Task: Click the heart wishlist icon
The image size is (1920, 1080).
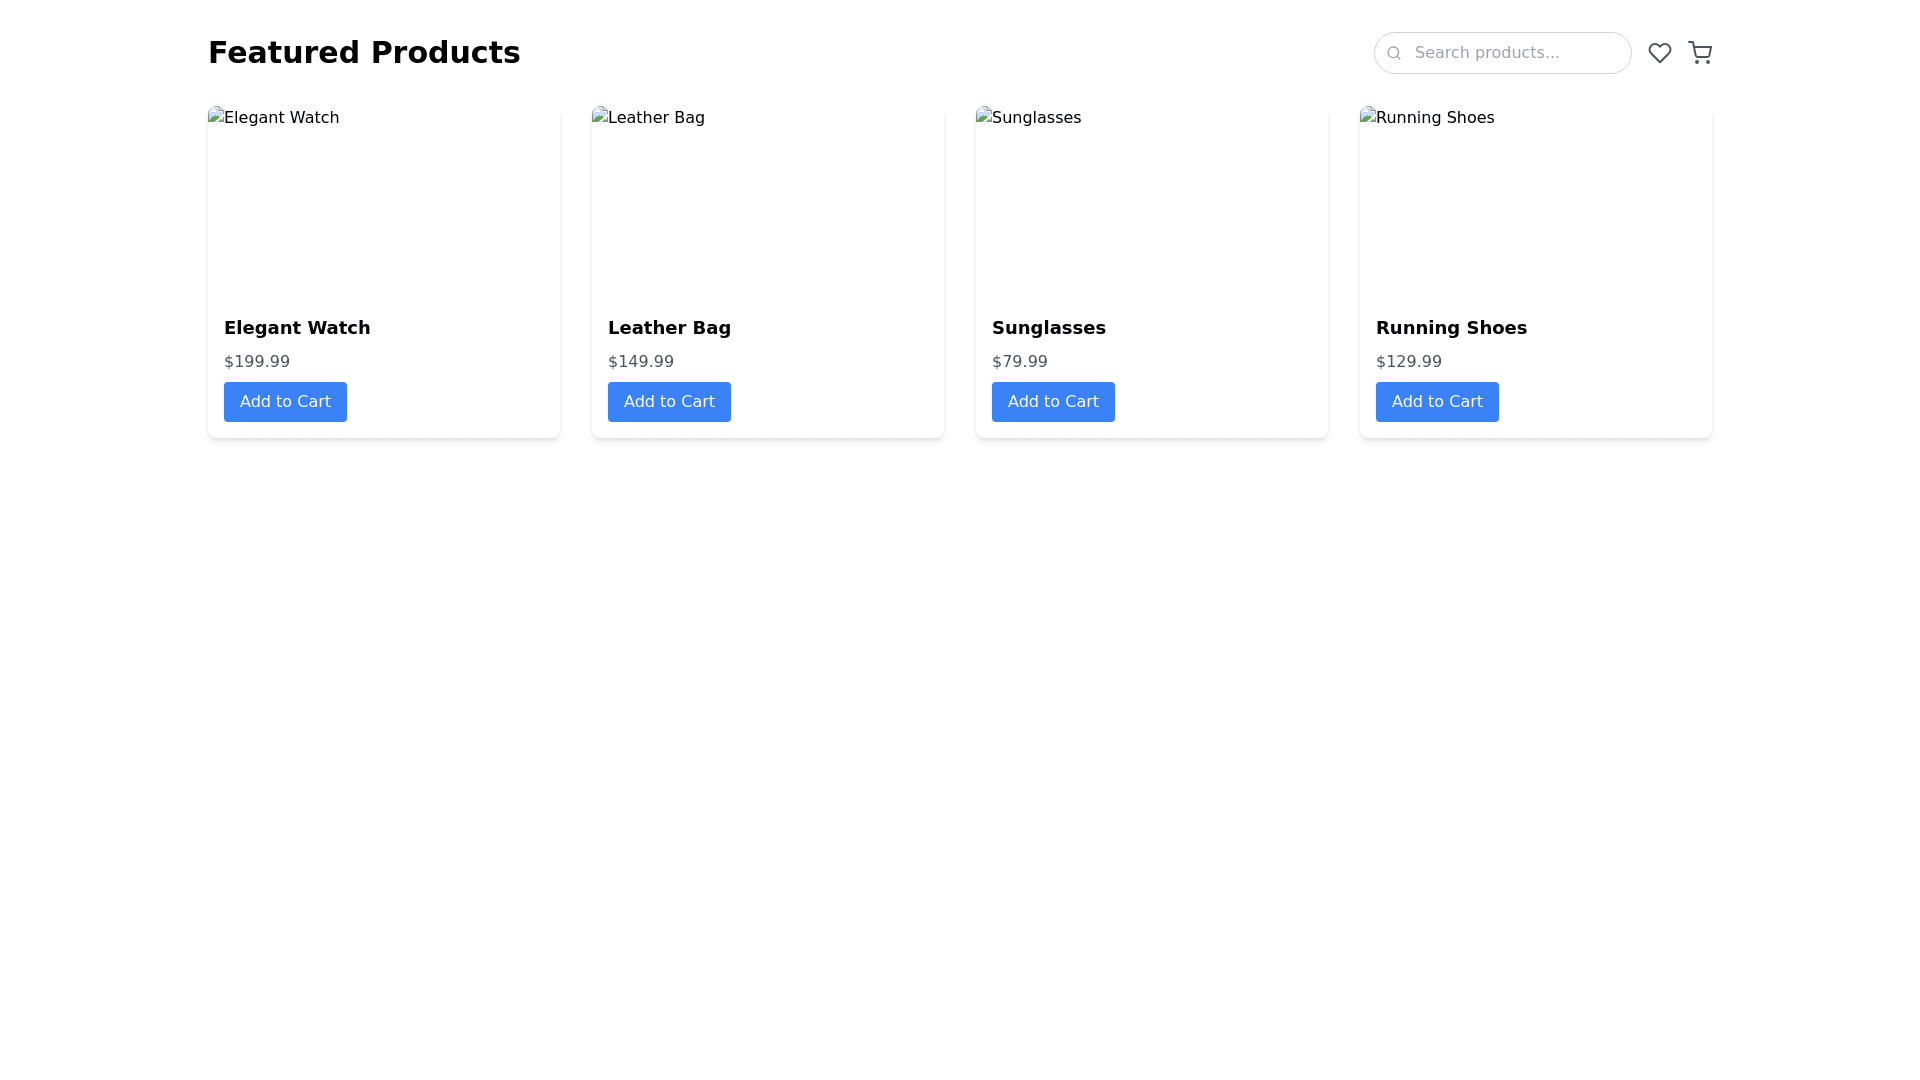Action: 1659,53
